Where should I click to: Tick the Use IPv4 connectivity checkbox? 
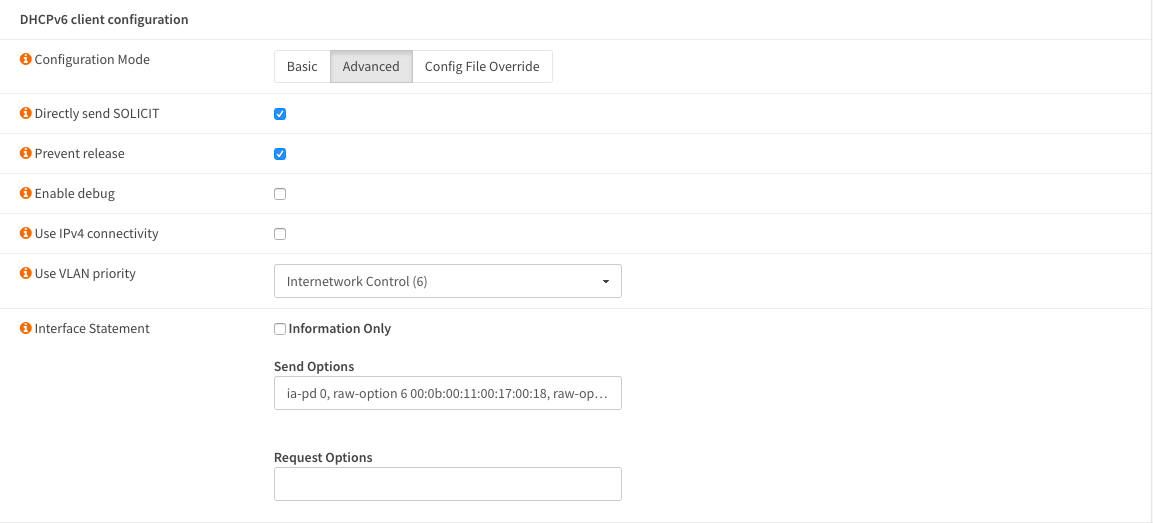click(x=280, y=234)
